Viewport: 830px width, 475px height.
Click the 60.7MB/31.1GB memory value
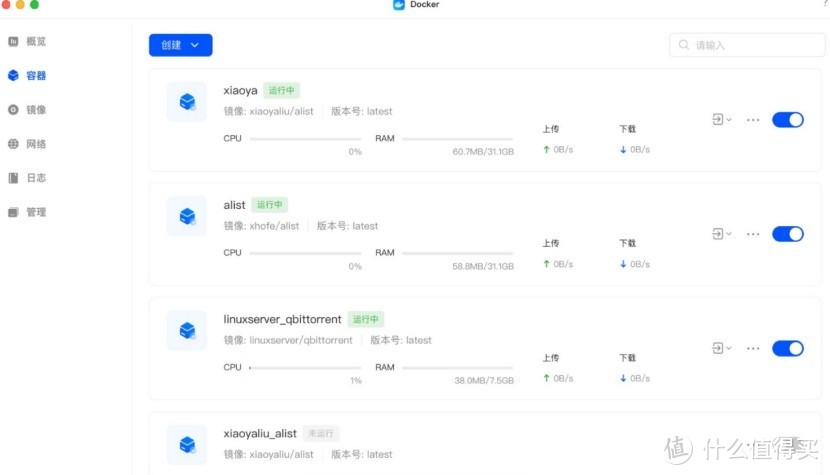483,152
